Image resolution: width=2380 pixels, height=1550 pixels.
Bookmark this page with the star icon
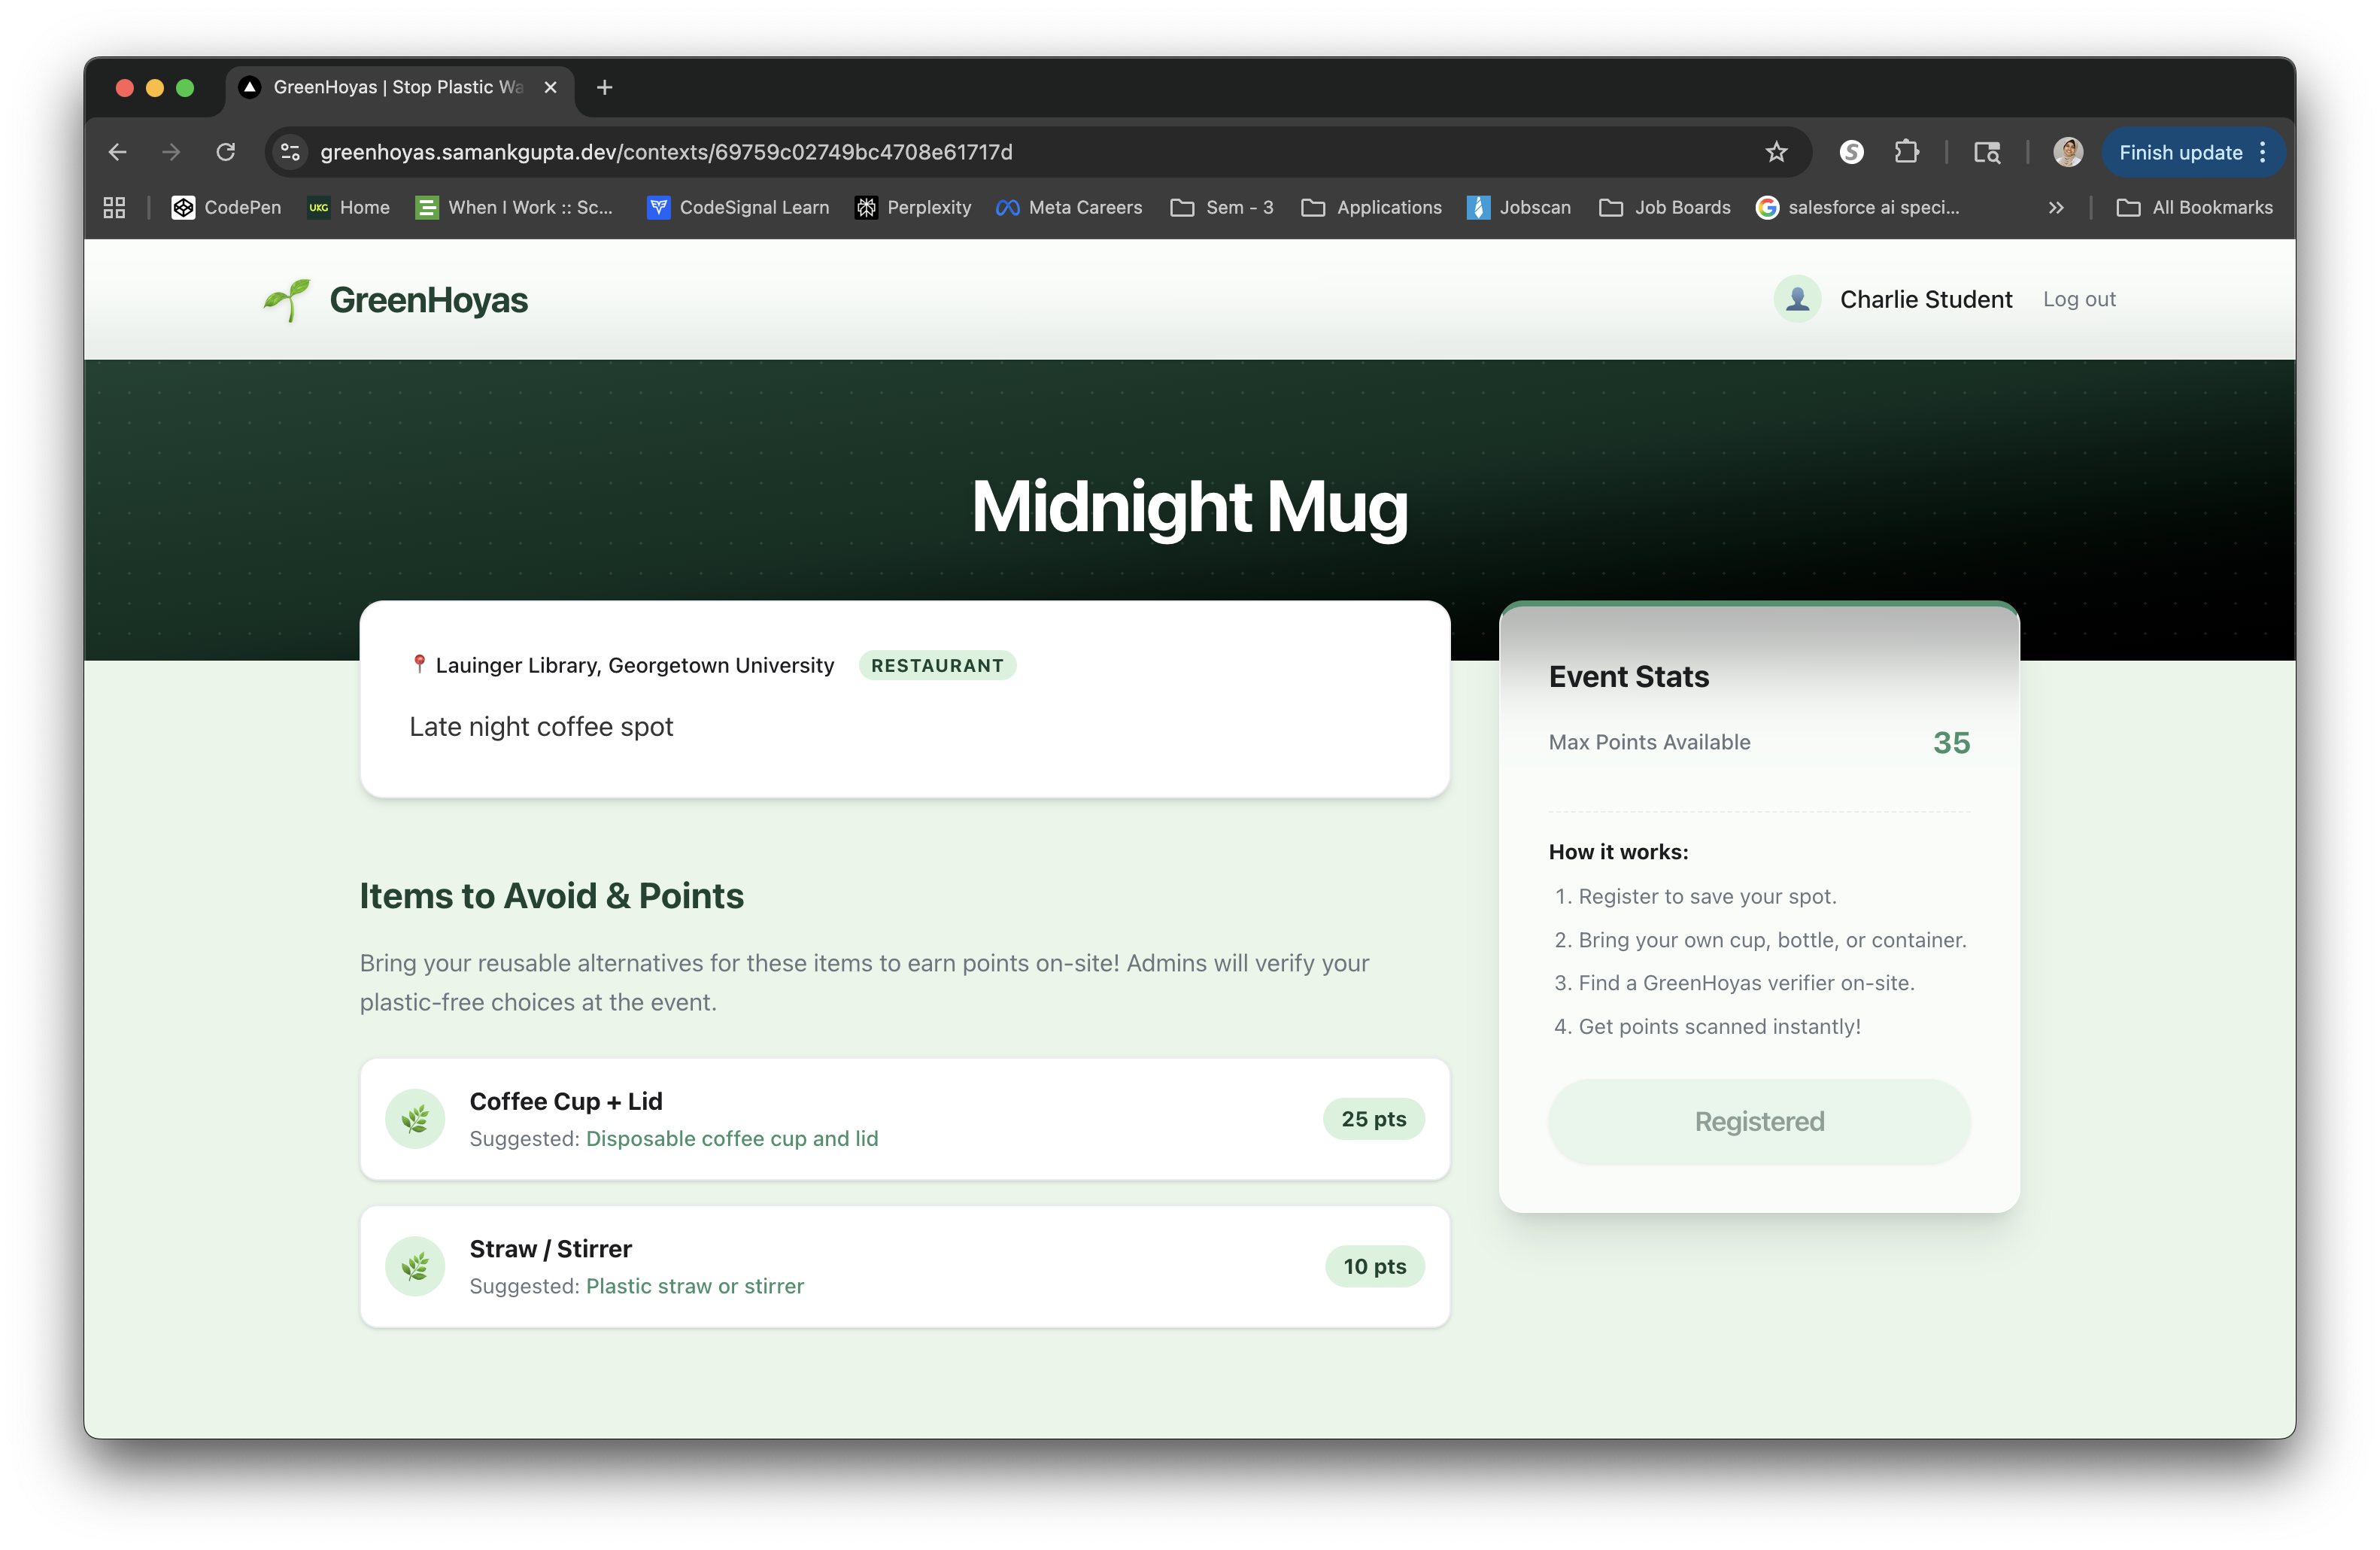click(x=1776, y=152)
